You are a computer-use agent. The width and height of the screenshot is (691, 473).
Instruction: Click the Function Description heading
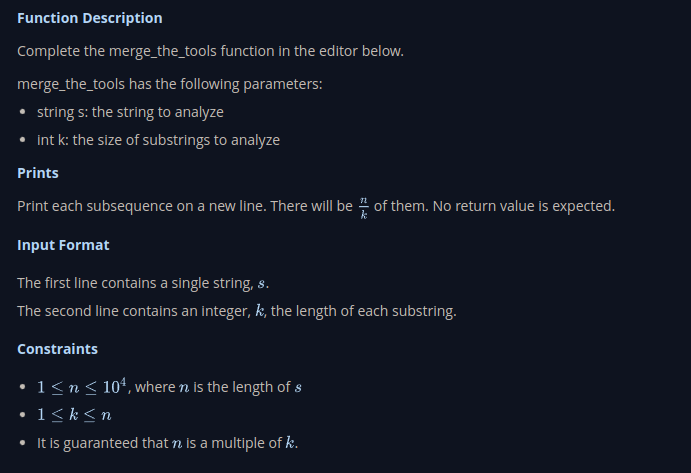(90, 19)
